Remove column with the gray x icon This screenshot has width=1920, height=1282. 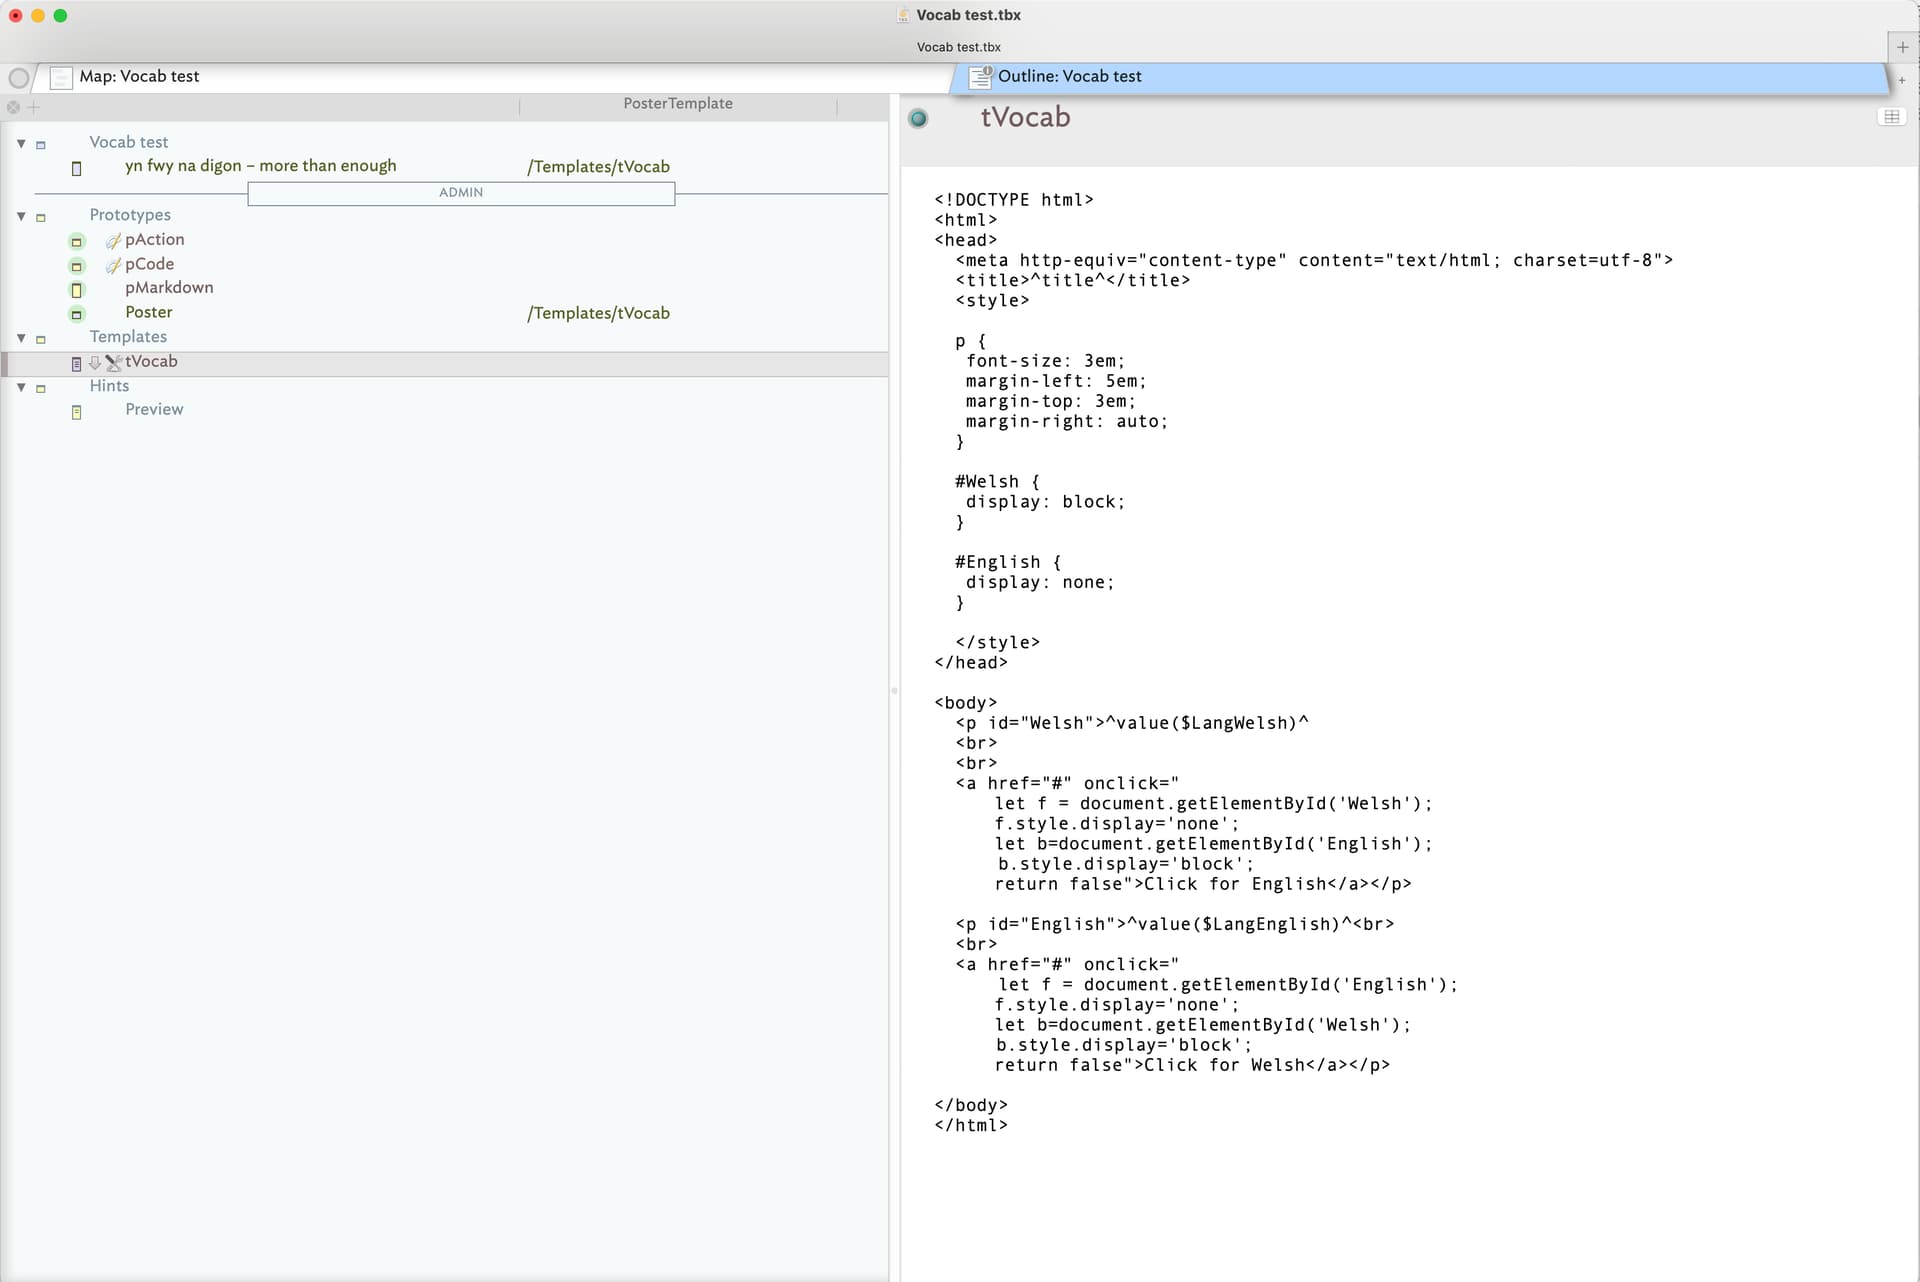pos(13,107)
